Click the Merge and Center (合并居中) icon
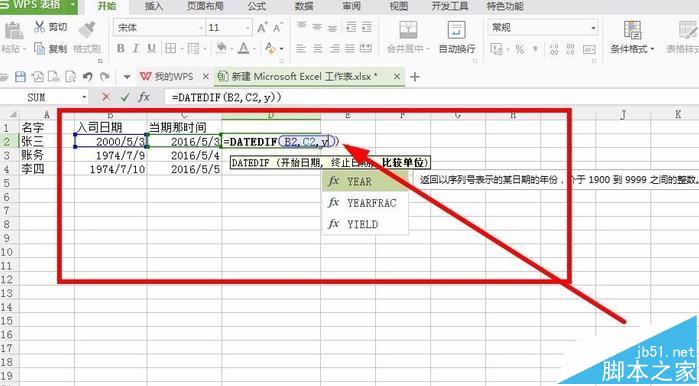Screen dimensions: 699x386 (408, 30)
